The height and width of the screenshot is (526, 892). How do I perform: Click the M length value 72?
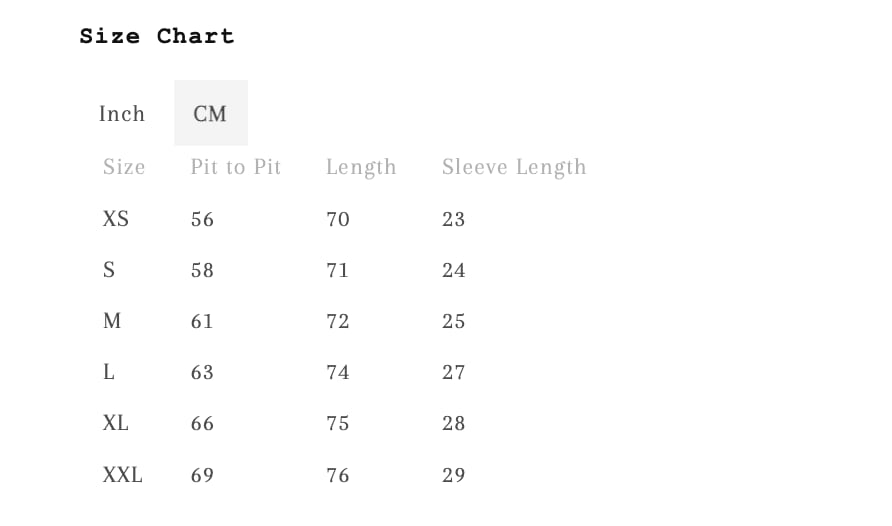point(337,321)
